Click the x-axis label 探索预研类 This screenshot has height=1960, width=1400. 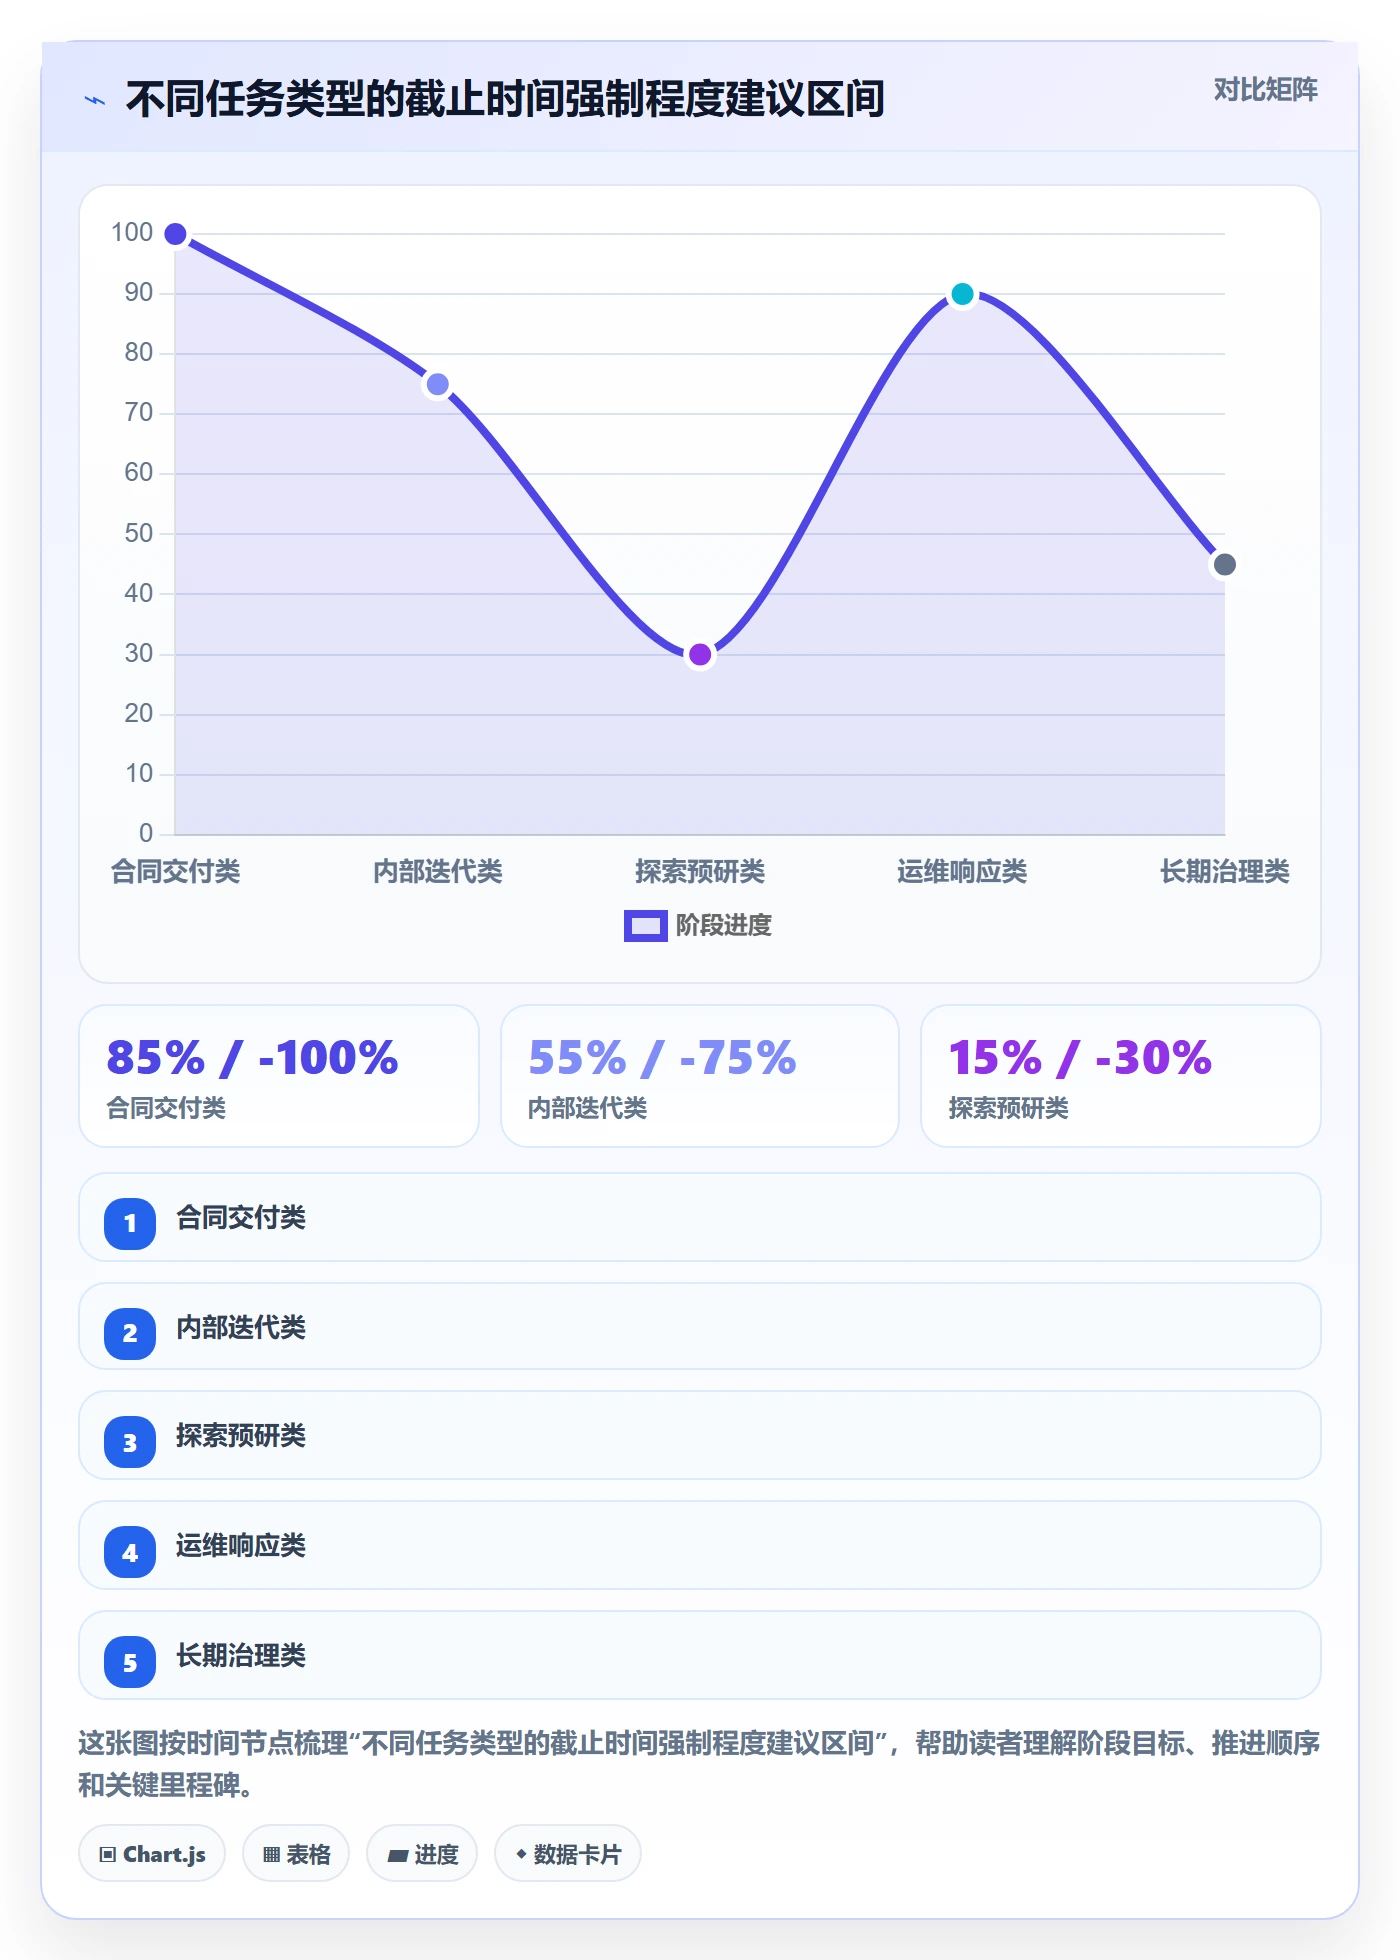coord(700,872)
